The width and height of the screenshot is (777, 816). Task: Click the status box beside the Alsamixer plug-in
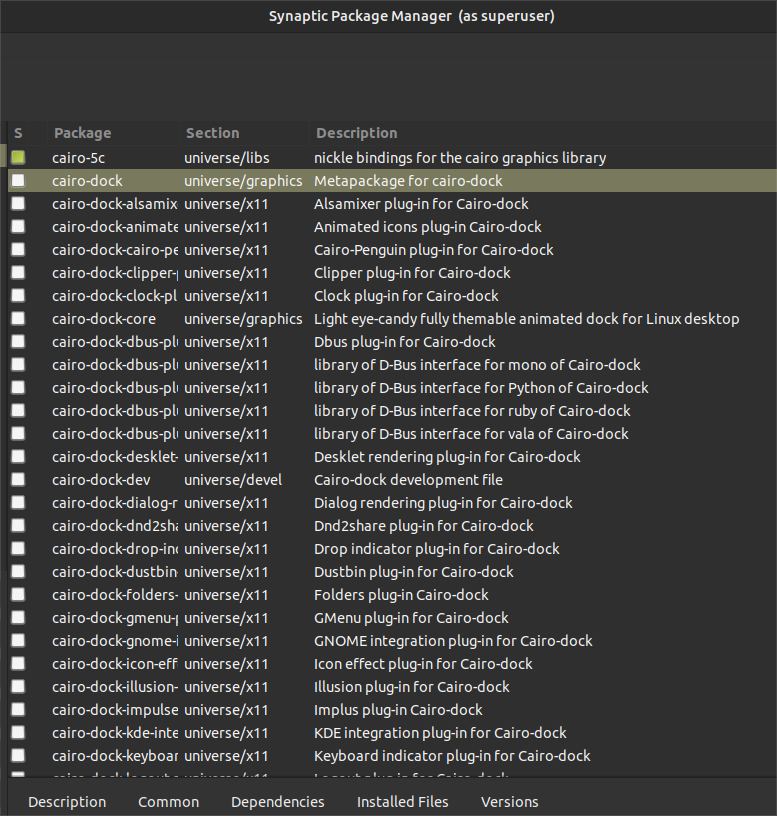tap(18, 204)
